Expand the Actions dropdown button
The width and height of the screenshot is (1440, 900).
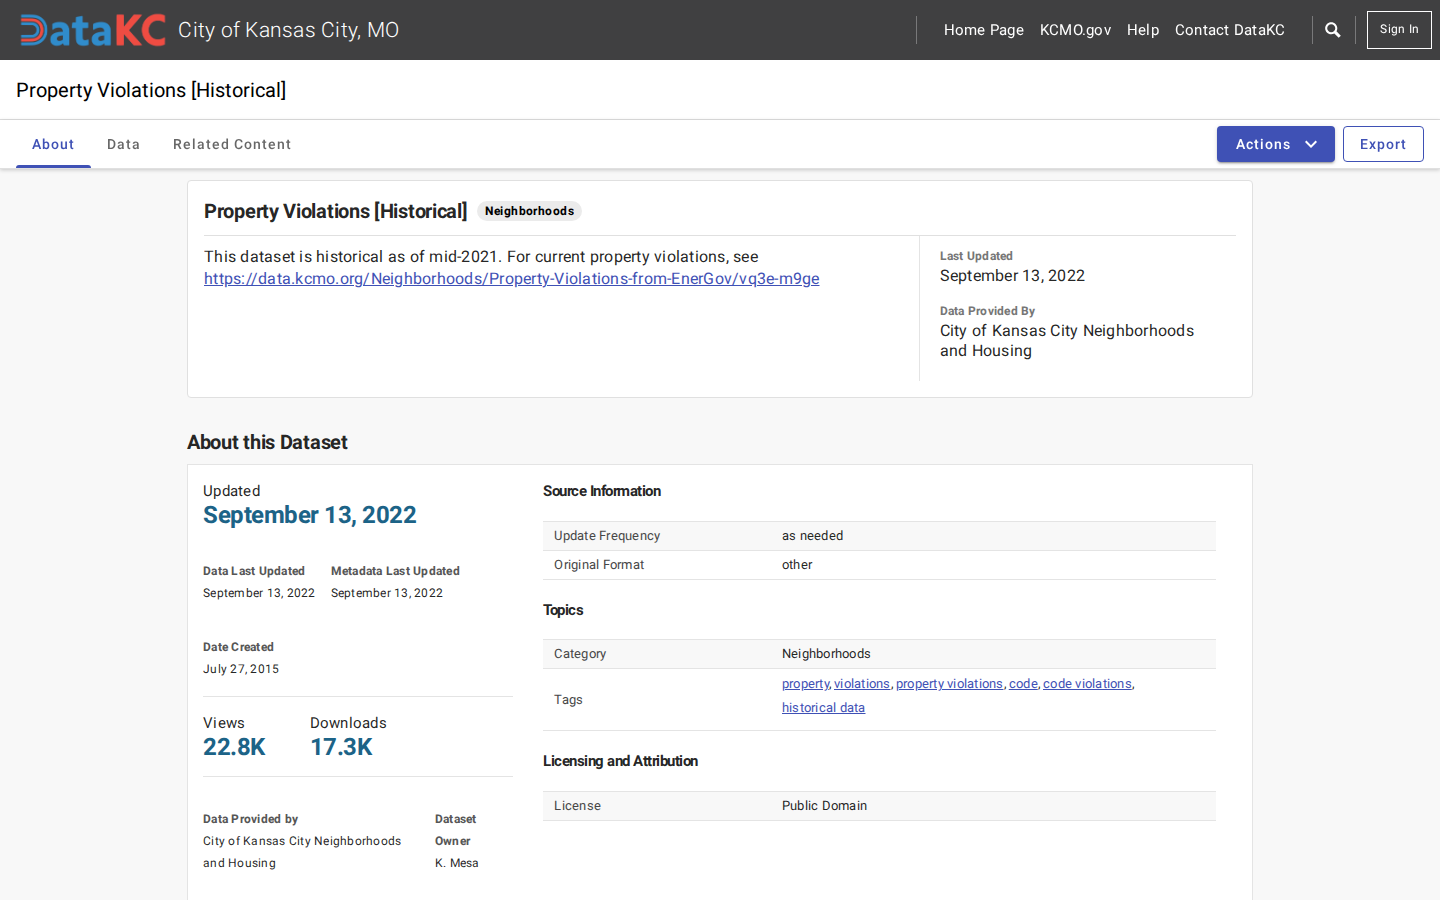1275,144
